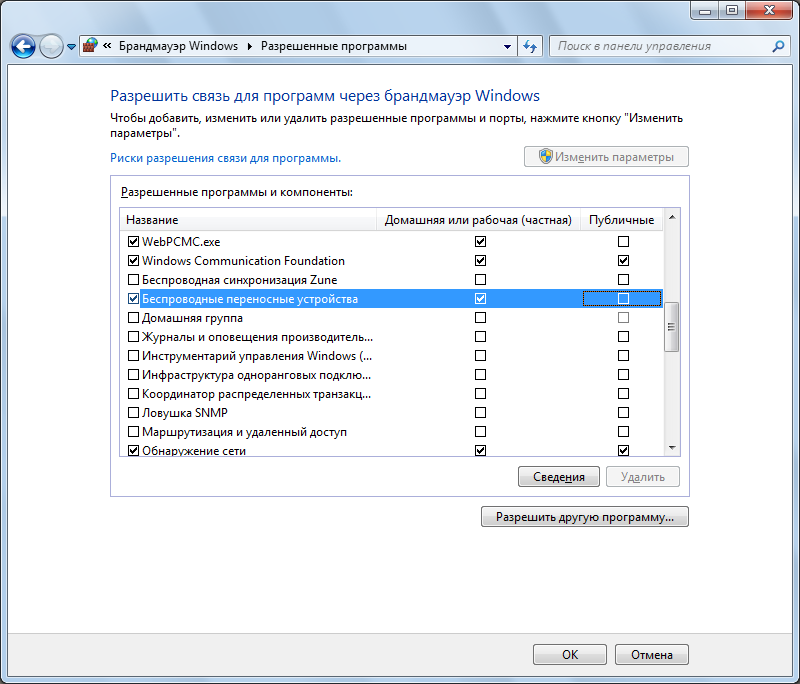Toggle WebPCMC.exe private network checkbox
Viewport: 800px width, 684px height.
pyautogui.click(x=480, y=242)
